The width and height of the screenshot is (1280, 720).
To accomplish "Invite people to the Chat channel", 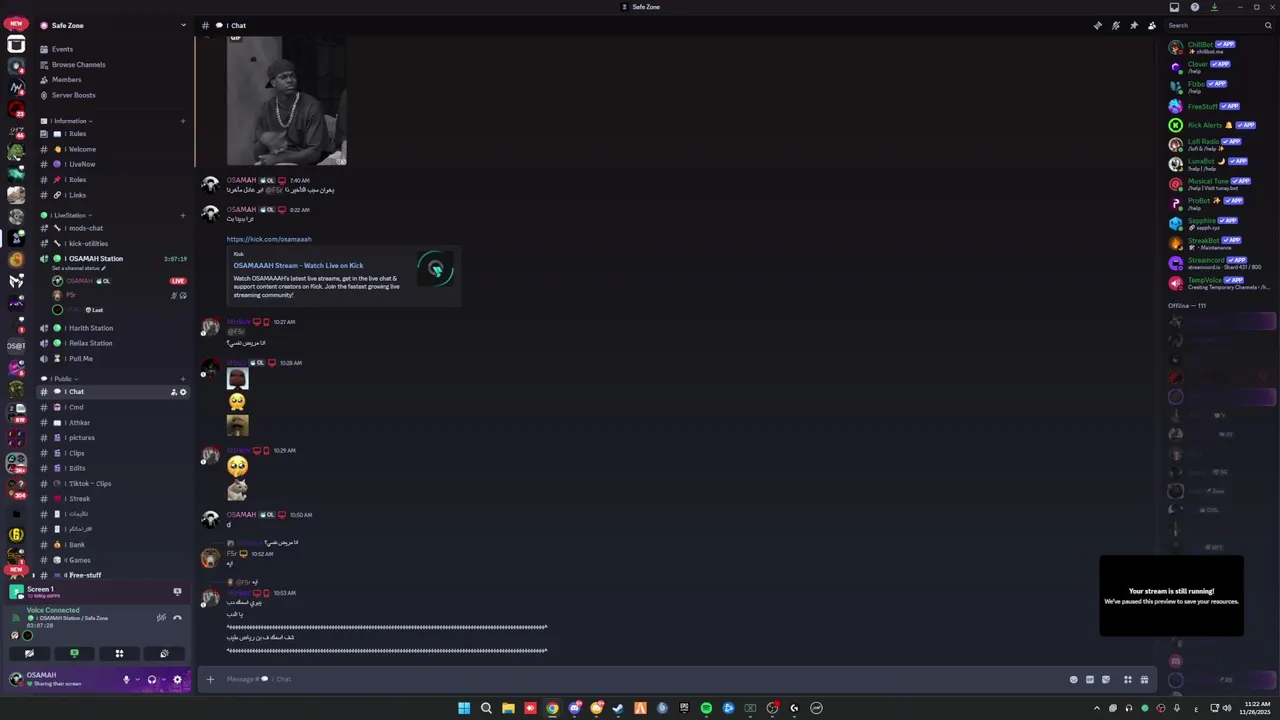I will (x=173, y=392).
